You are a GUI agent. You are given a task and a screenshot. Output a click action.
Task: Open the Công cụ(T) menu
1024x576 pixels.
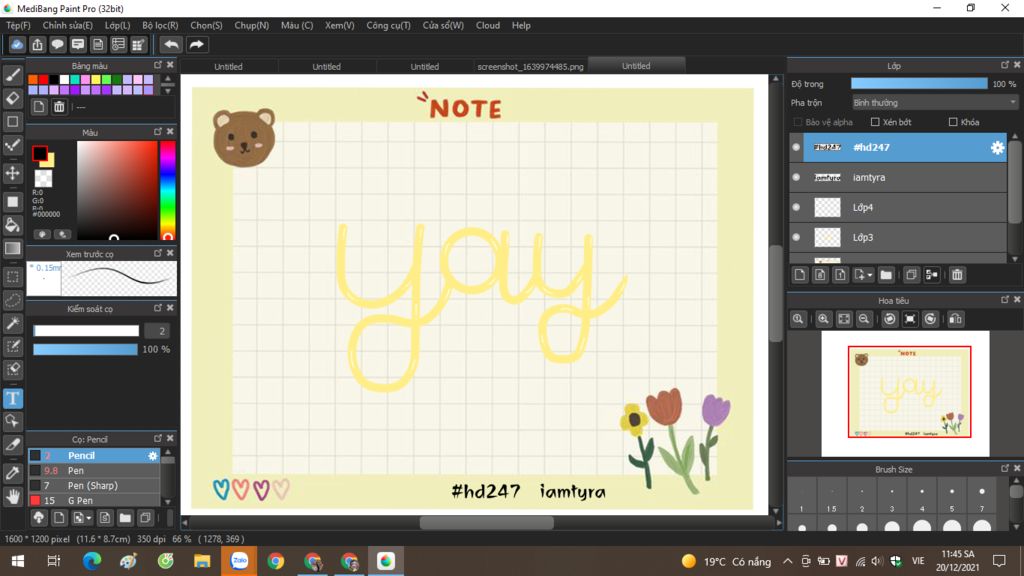(389, 25)
